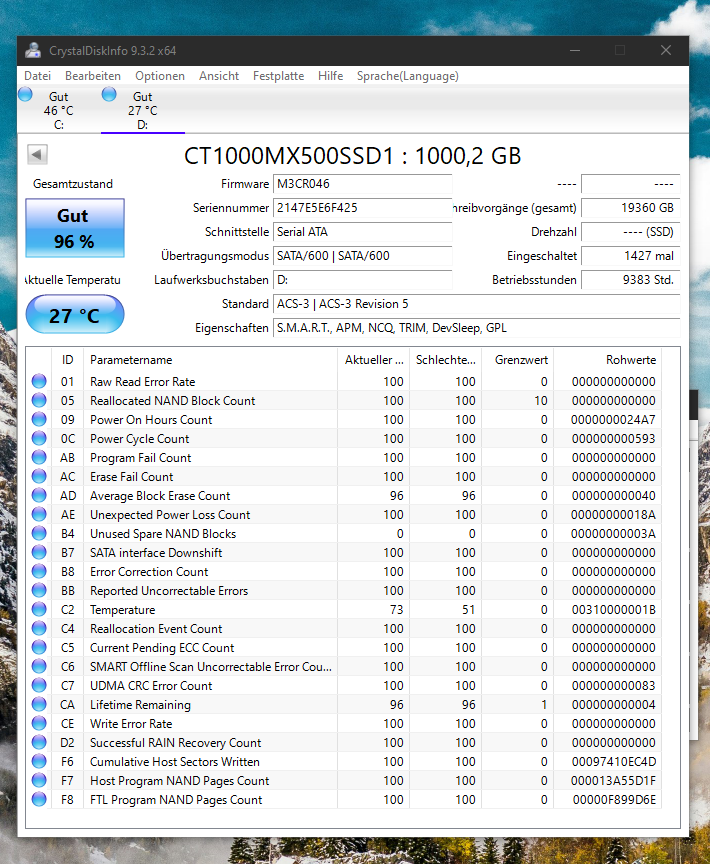Click the Aktueller value column header
The width and height of the screenshot is (710, 864).
coord(373,360)
